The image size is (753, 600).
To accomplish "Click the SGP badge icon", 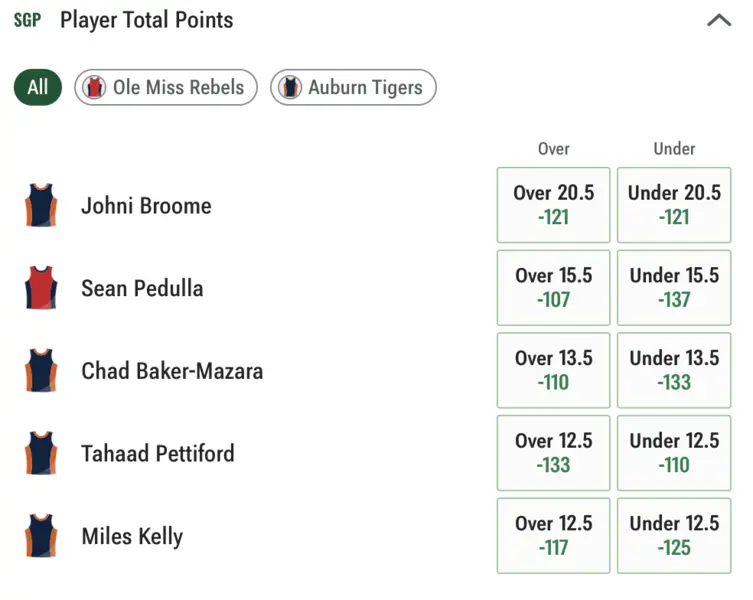I will [27, 20].
